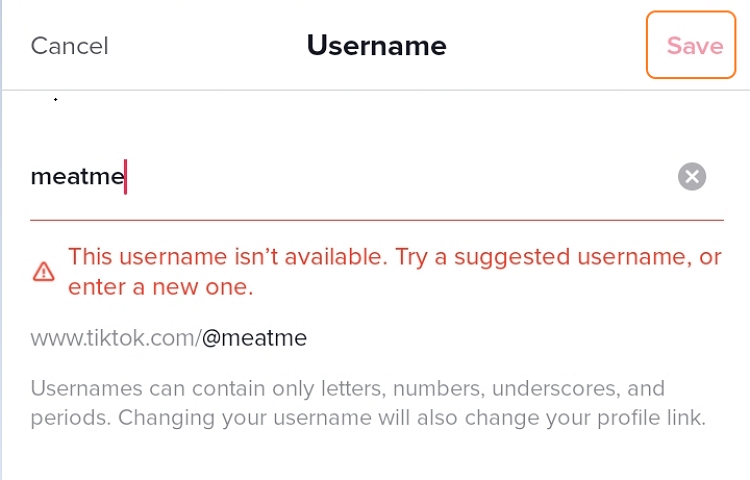Open the www.tiktok.com/ profile link prefix
Viewport: 750px width, 480px height.
click(116, 338)
